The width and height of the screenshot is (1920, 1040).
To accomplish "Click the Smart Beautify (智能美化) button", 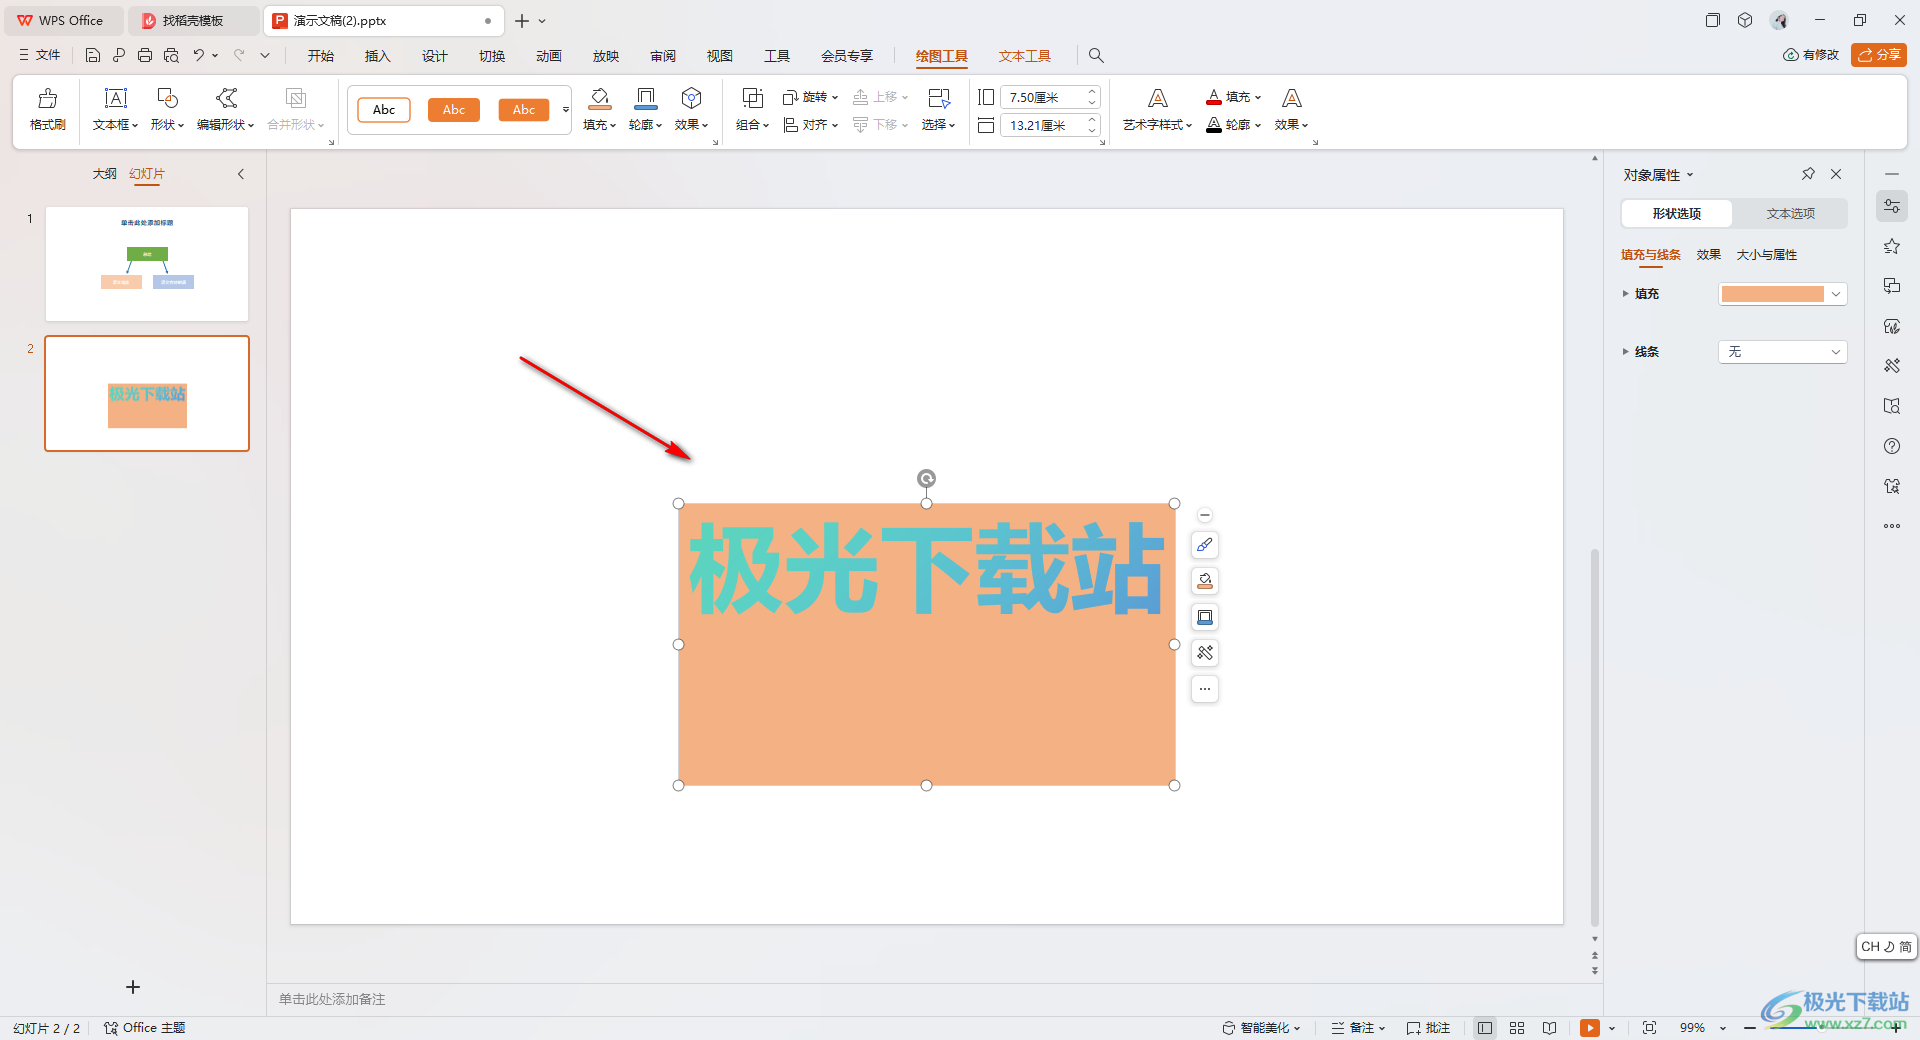I will (1261, 1028).
